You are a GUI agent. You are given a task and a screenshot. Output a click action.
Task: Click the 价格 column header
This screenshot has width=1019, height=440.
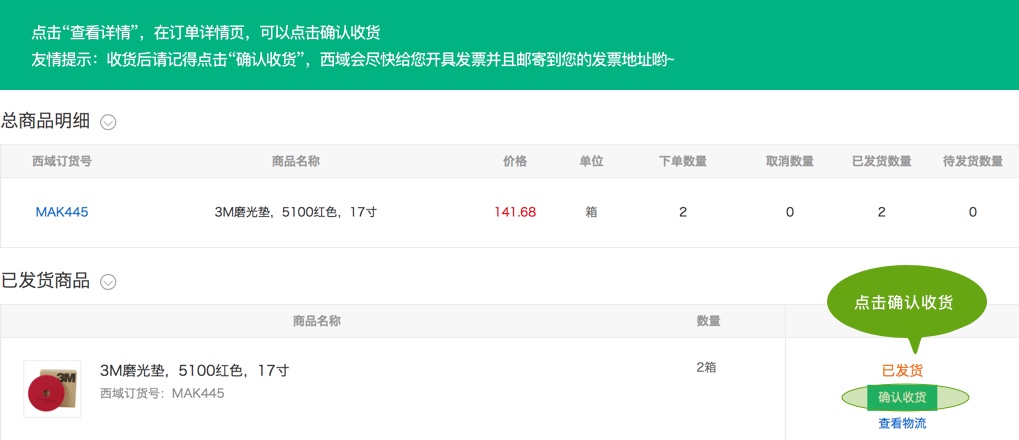tap(515, 161)
